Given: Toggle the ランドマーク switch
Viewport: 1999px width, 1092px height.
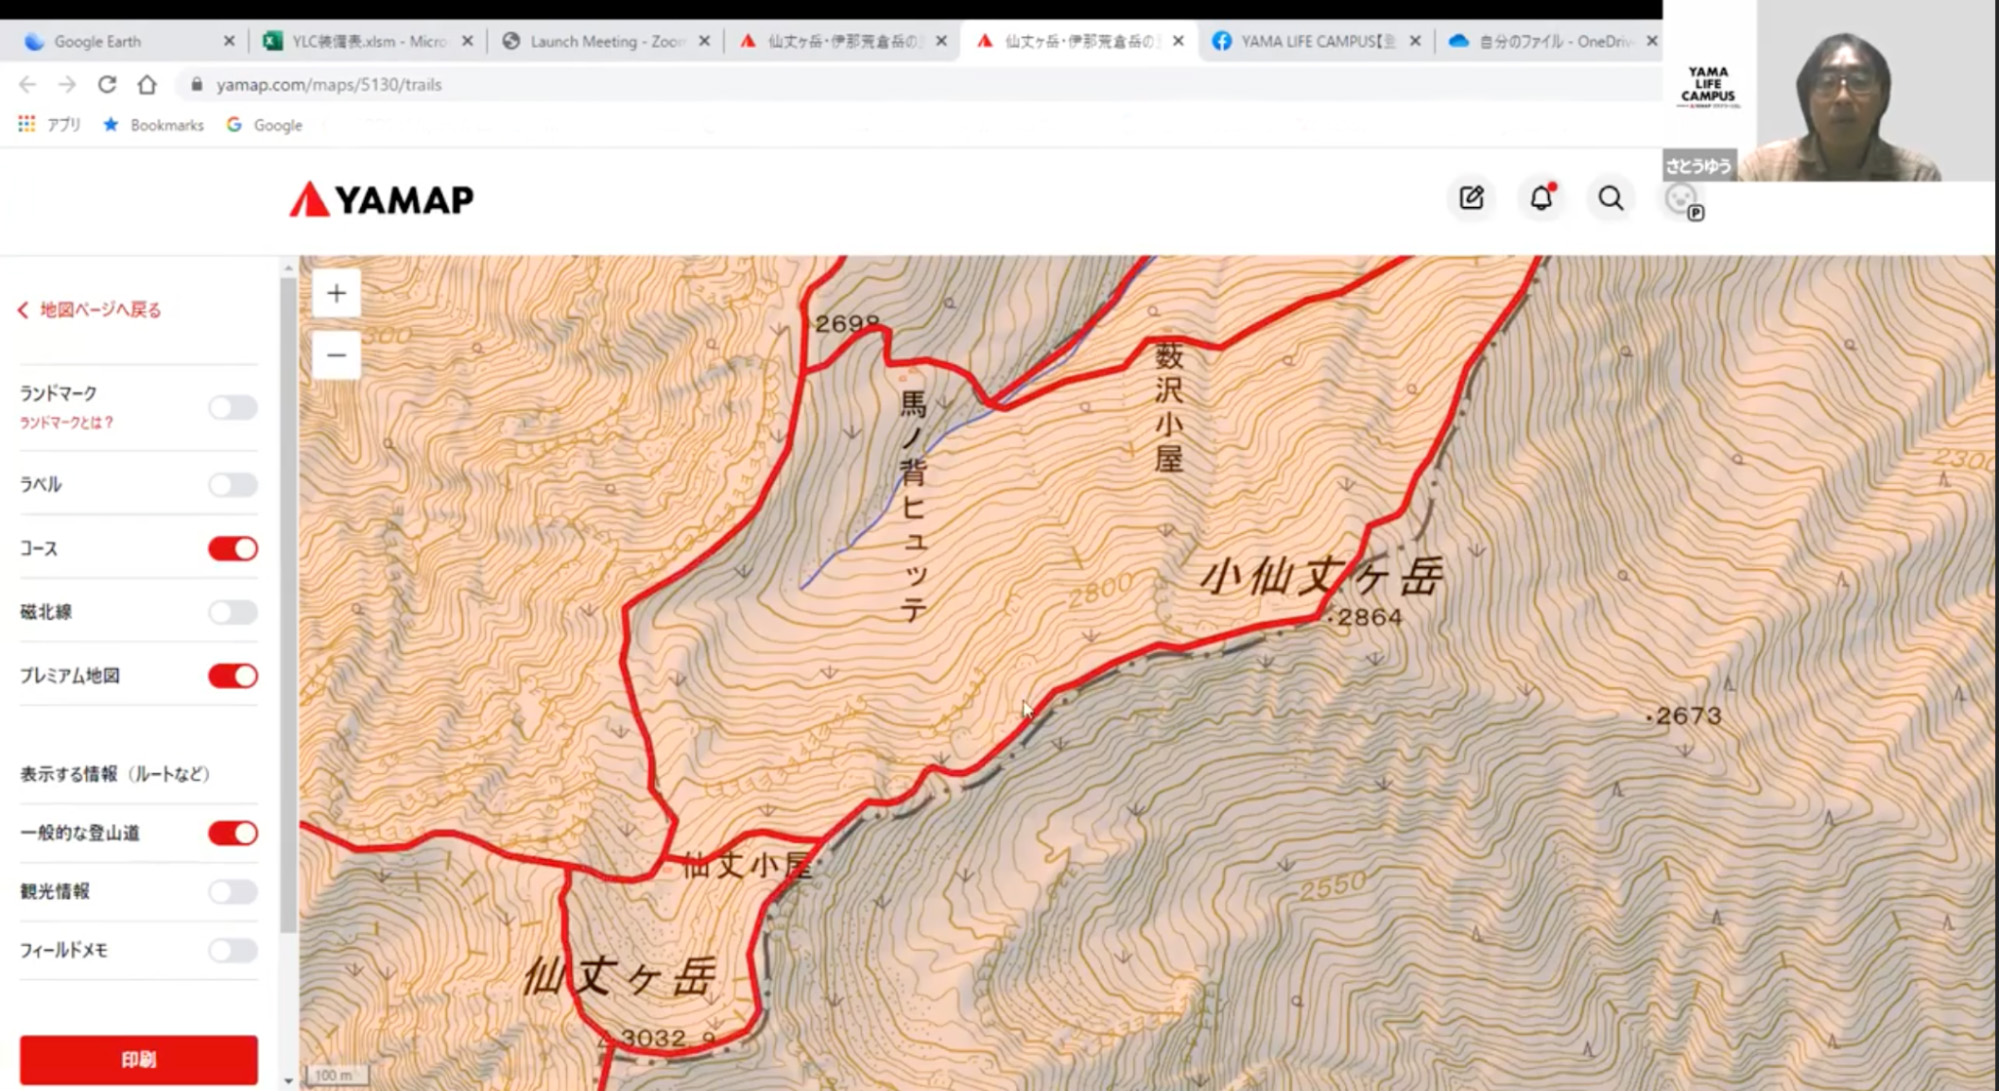Looking at the screenshot, I should click(233, 407).
